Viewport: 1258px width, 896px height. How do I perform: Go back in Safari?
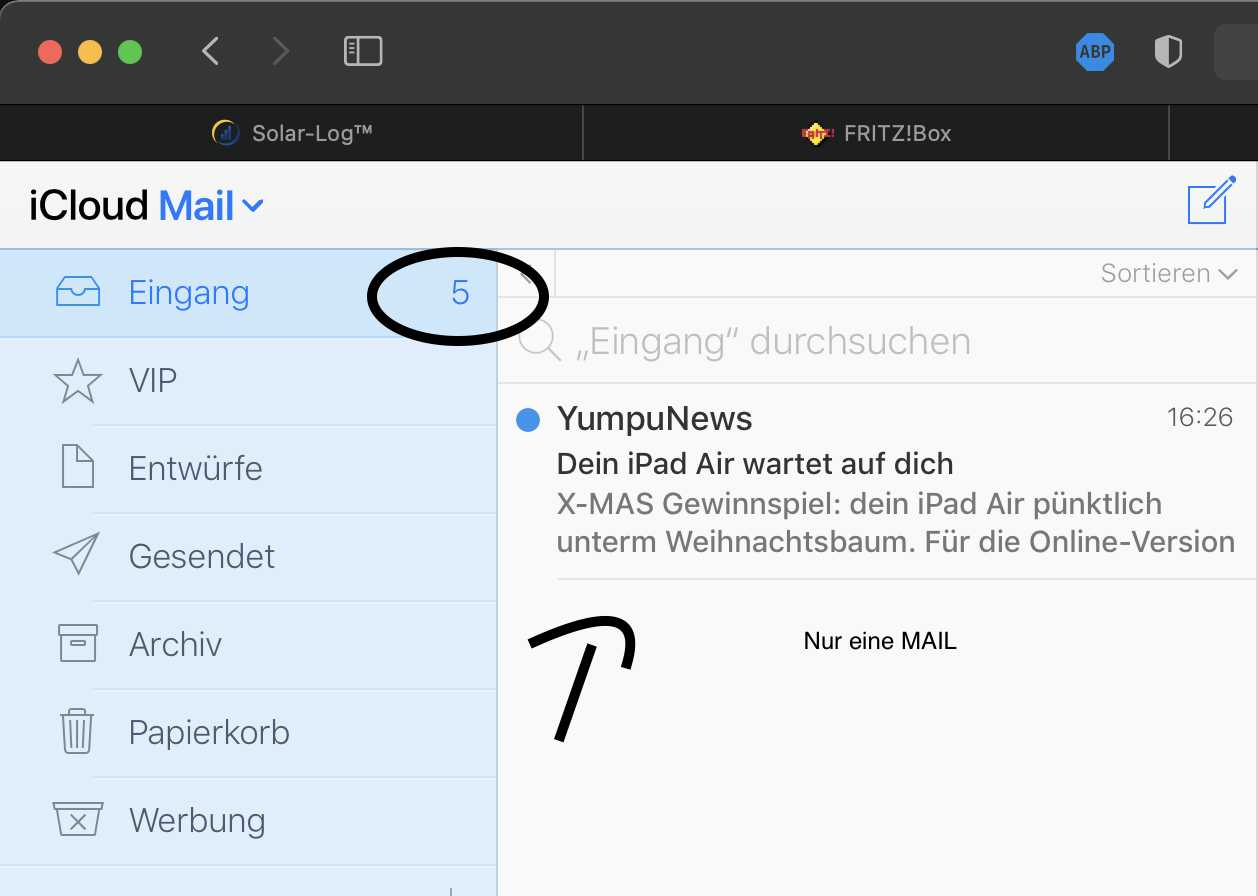point(210,51)
